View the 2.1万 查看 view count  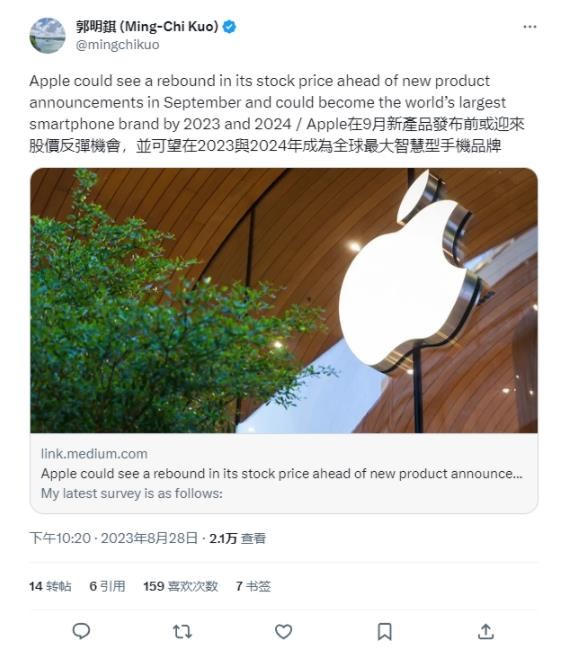(237, 538)
